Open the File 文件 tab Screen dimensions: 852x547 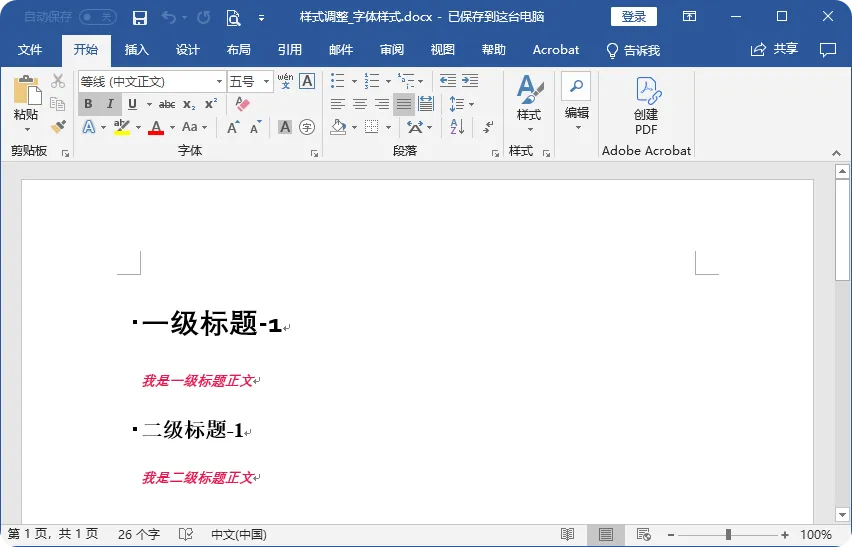(30, 50)
